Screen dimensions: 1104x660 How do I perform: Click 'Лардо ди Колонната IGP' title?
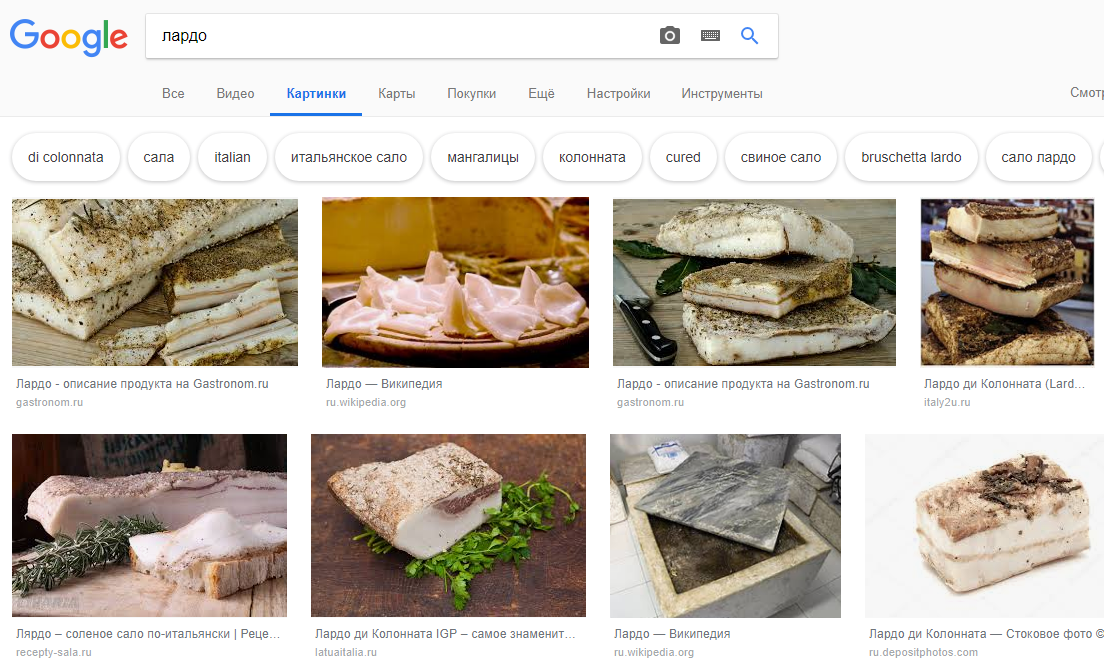tap(445, 634)
